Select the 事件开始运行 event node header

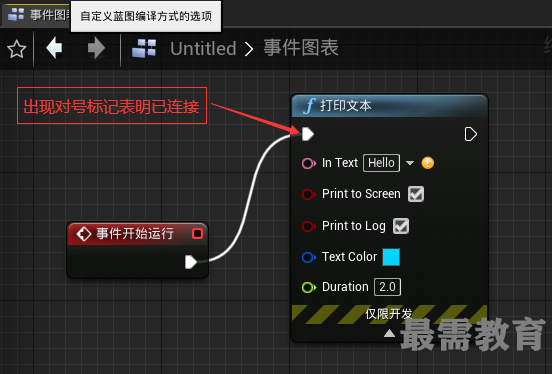coord(137,233)
